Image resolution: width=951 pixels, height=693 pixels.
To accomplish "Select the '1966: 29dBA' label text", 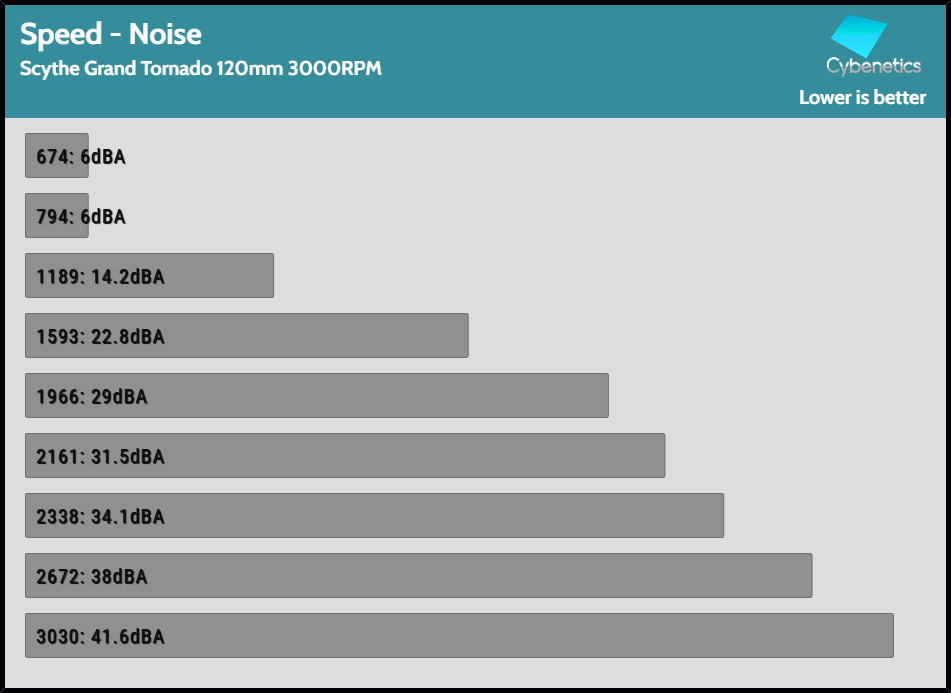I will point(91,397).
